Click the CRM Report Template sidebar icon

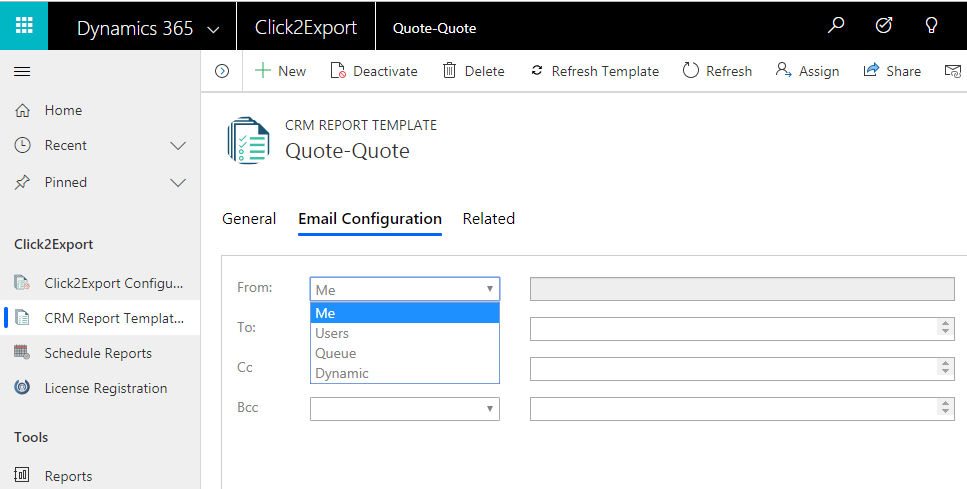(22, 318)
